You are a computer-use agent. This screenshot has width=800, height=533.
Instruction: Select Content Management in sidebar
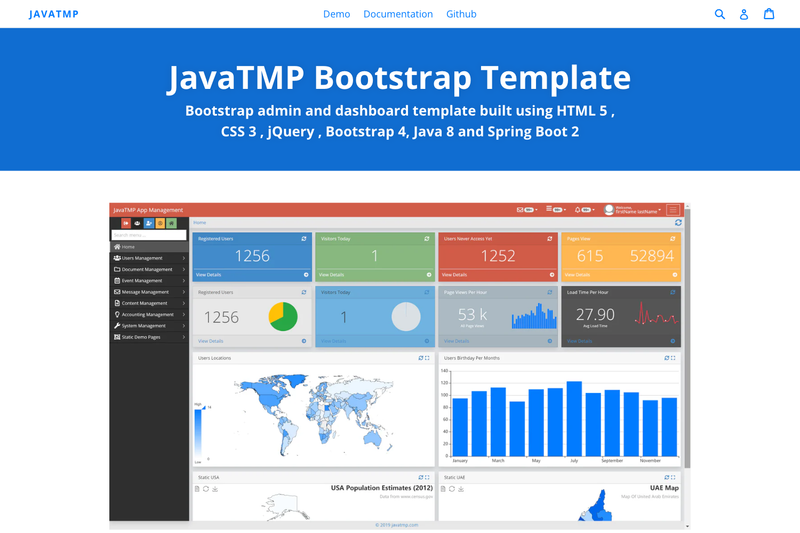(x=149, y=303)
